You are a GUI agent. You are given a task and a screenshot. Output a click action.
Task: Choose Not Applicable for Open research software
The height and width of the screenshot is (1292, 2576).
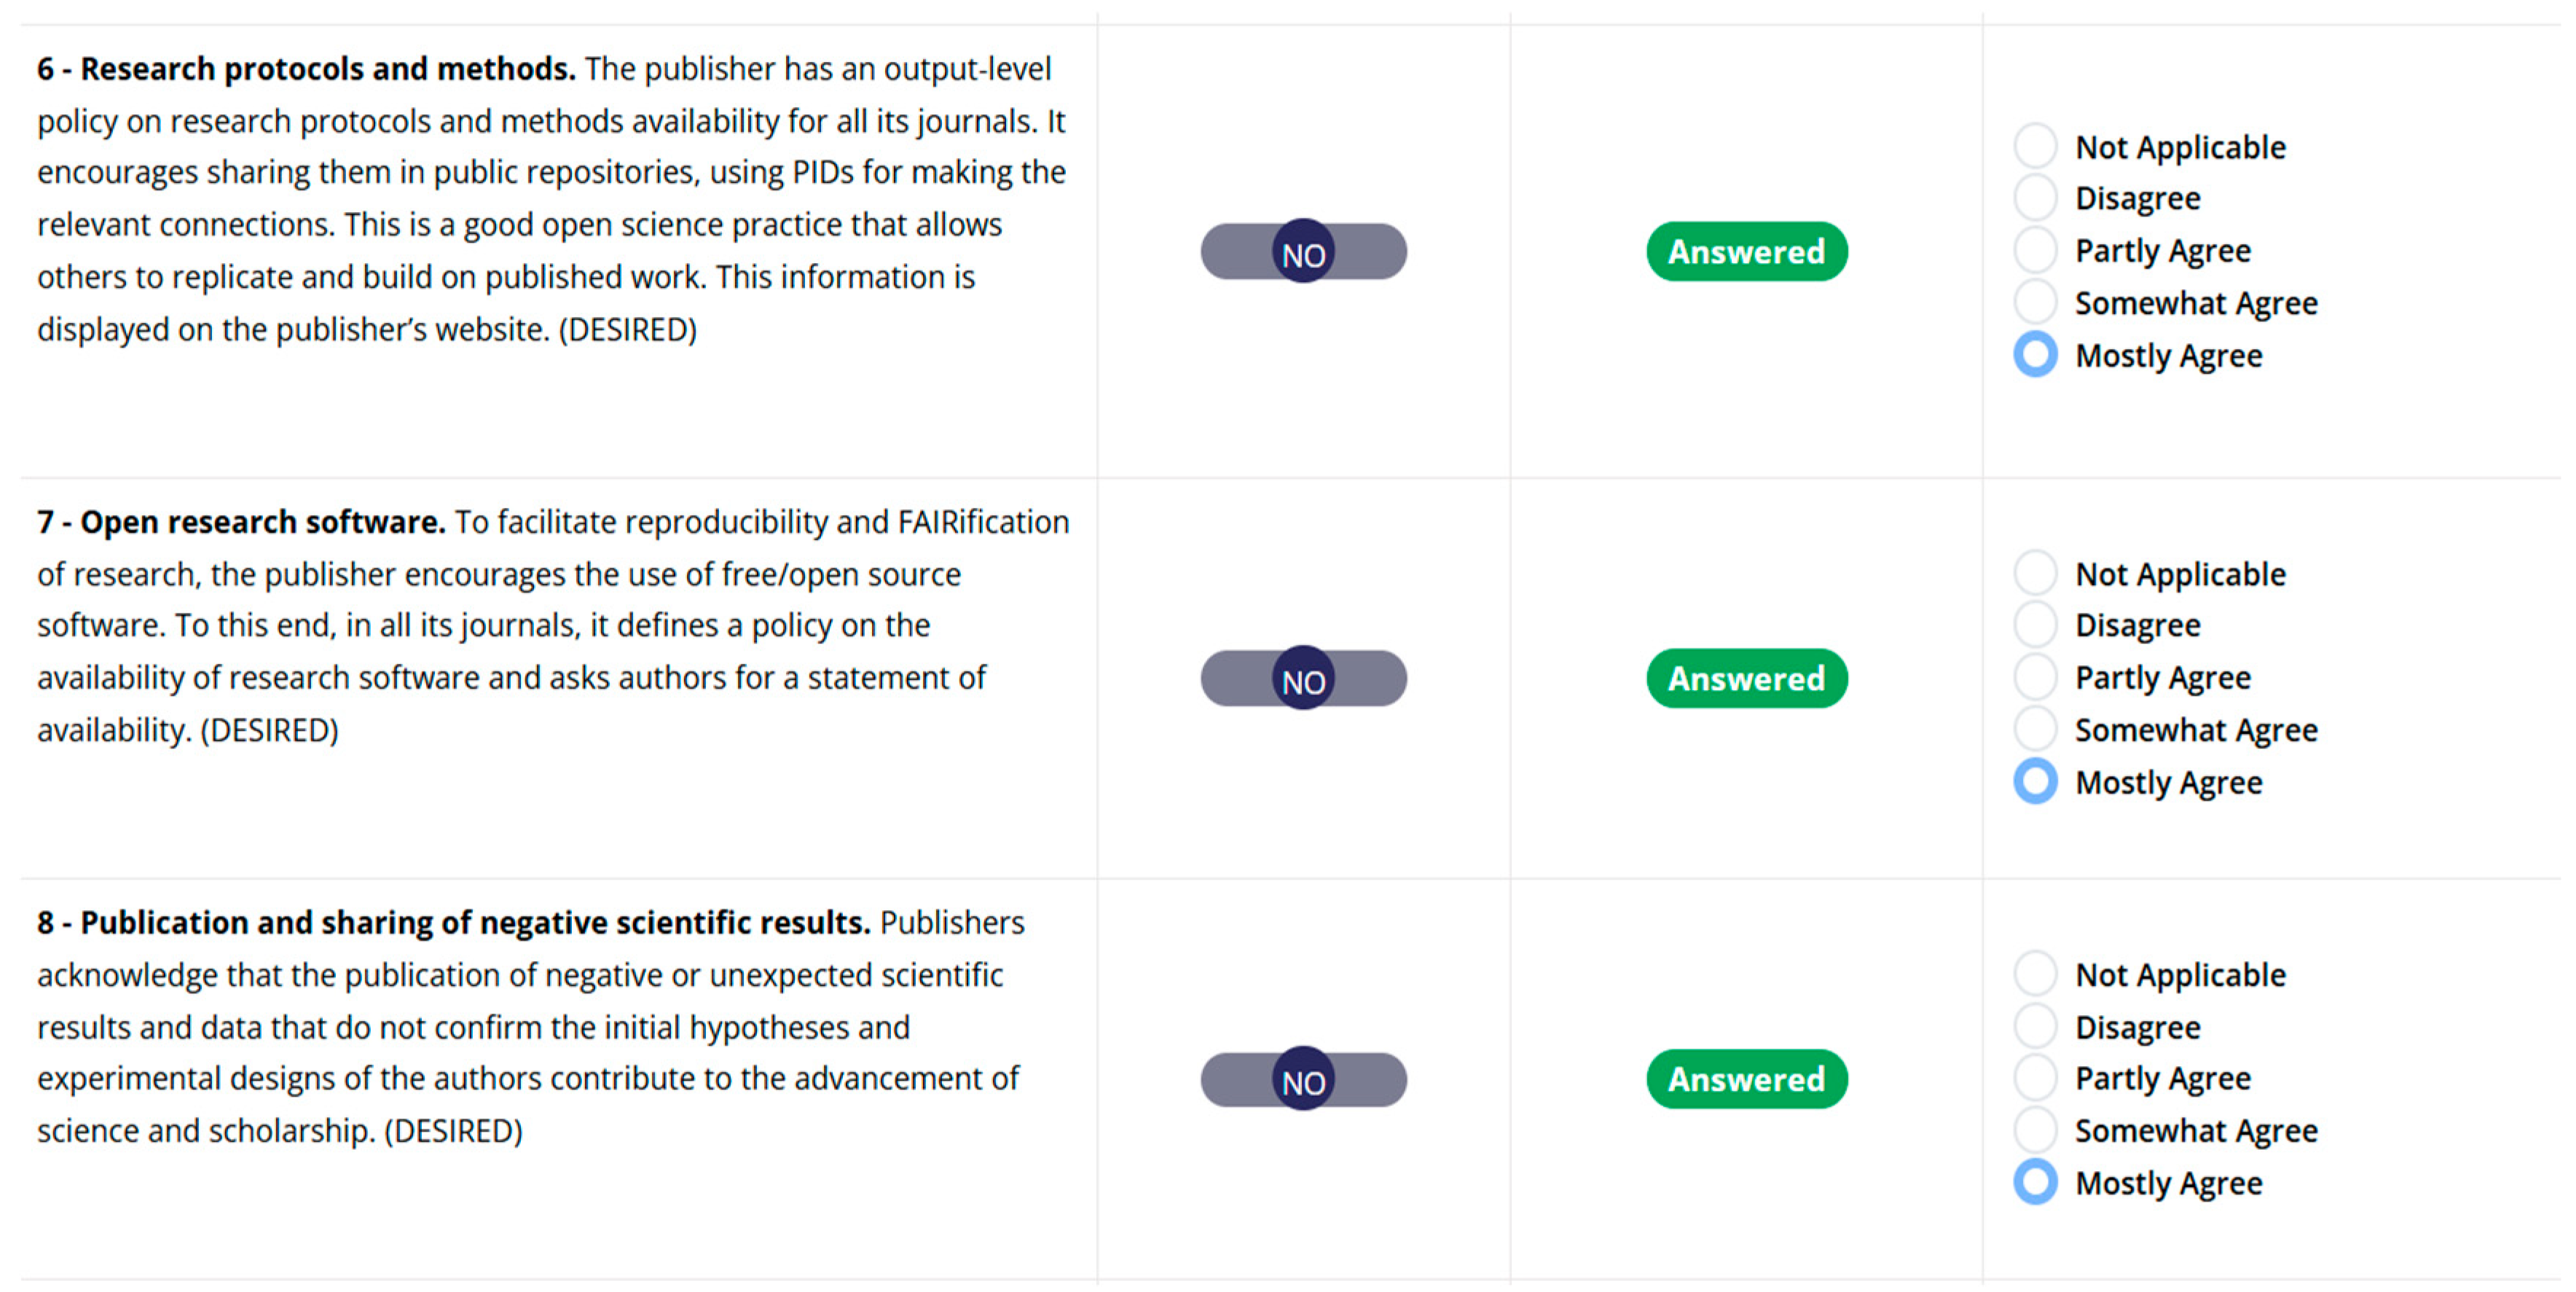pyautogui.click(x=2035, y=573)
